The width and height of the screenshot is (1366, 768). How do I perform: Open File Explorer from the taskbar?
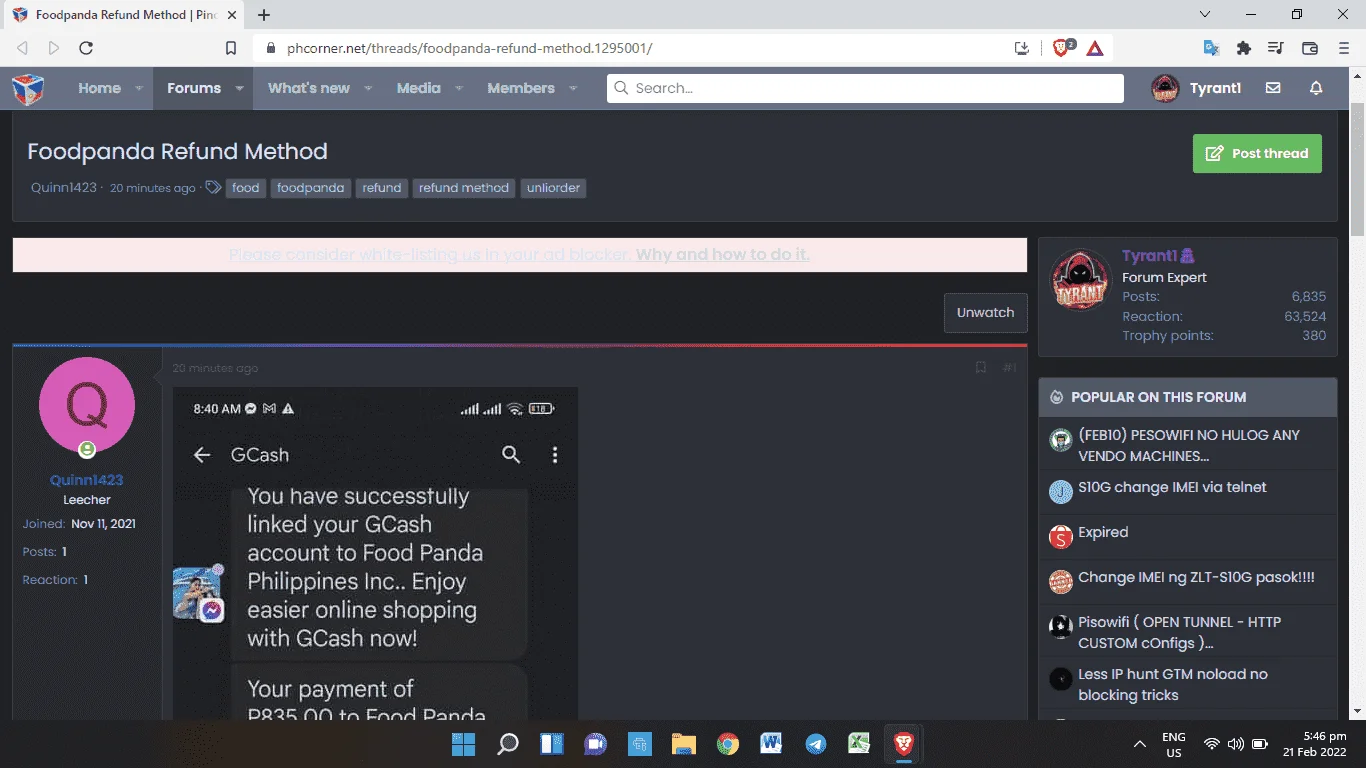pyautogui.click(x=684, y=744)
